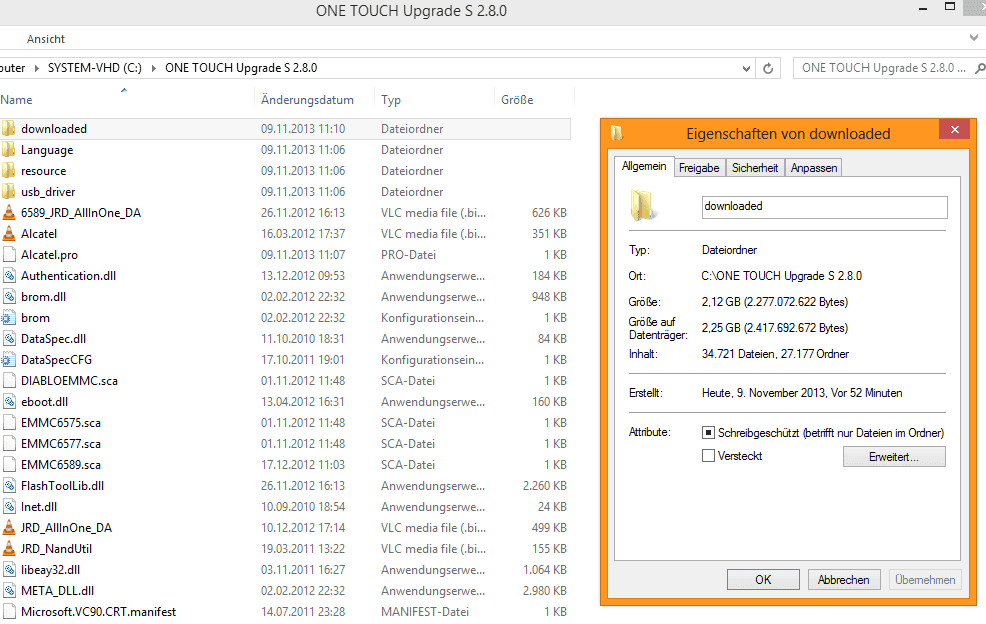The image size is (986, 624).
Task: Sort files by Größe column
Action: (517, 99)
